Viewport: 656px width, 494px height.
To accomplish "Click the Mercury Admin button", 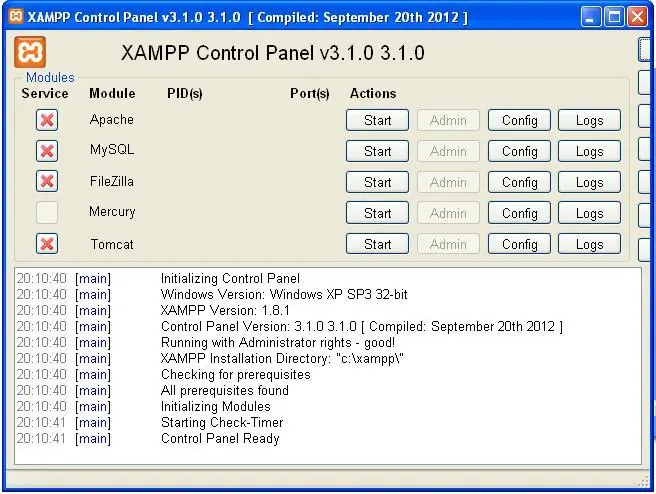I will (x=448, y=213).
